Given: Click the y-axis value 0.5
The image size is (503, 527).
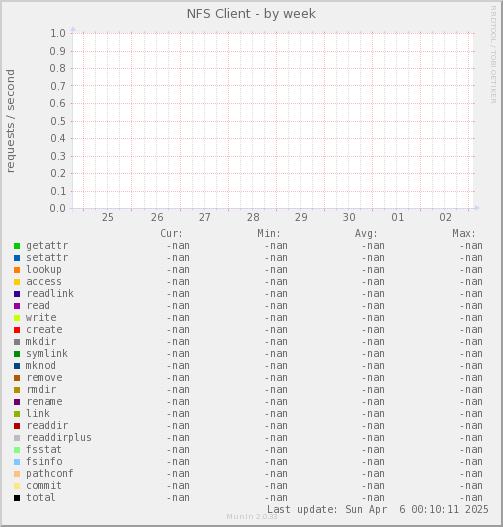Looking at the screenshot, I should click(x=58, y=121).
